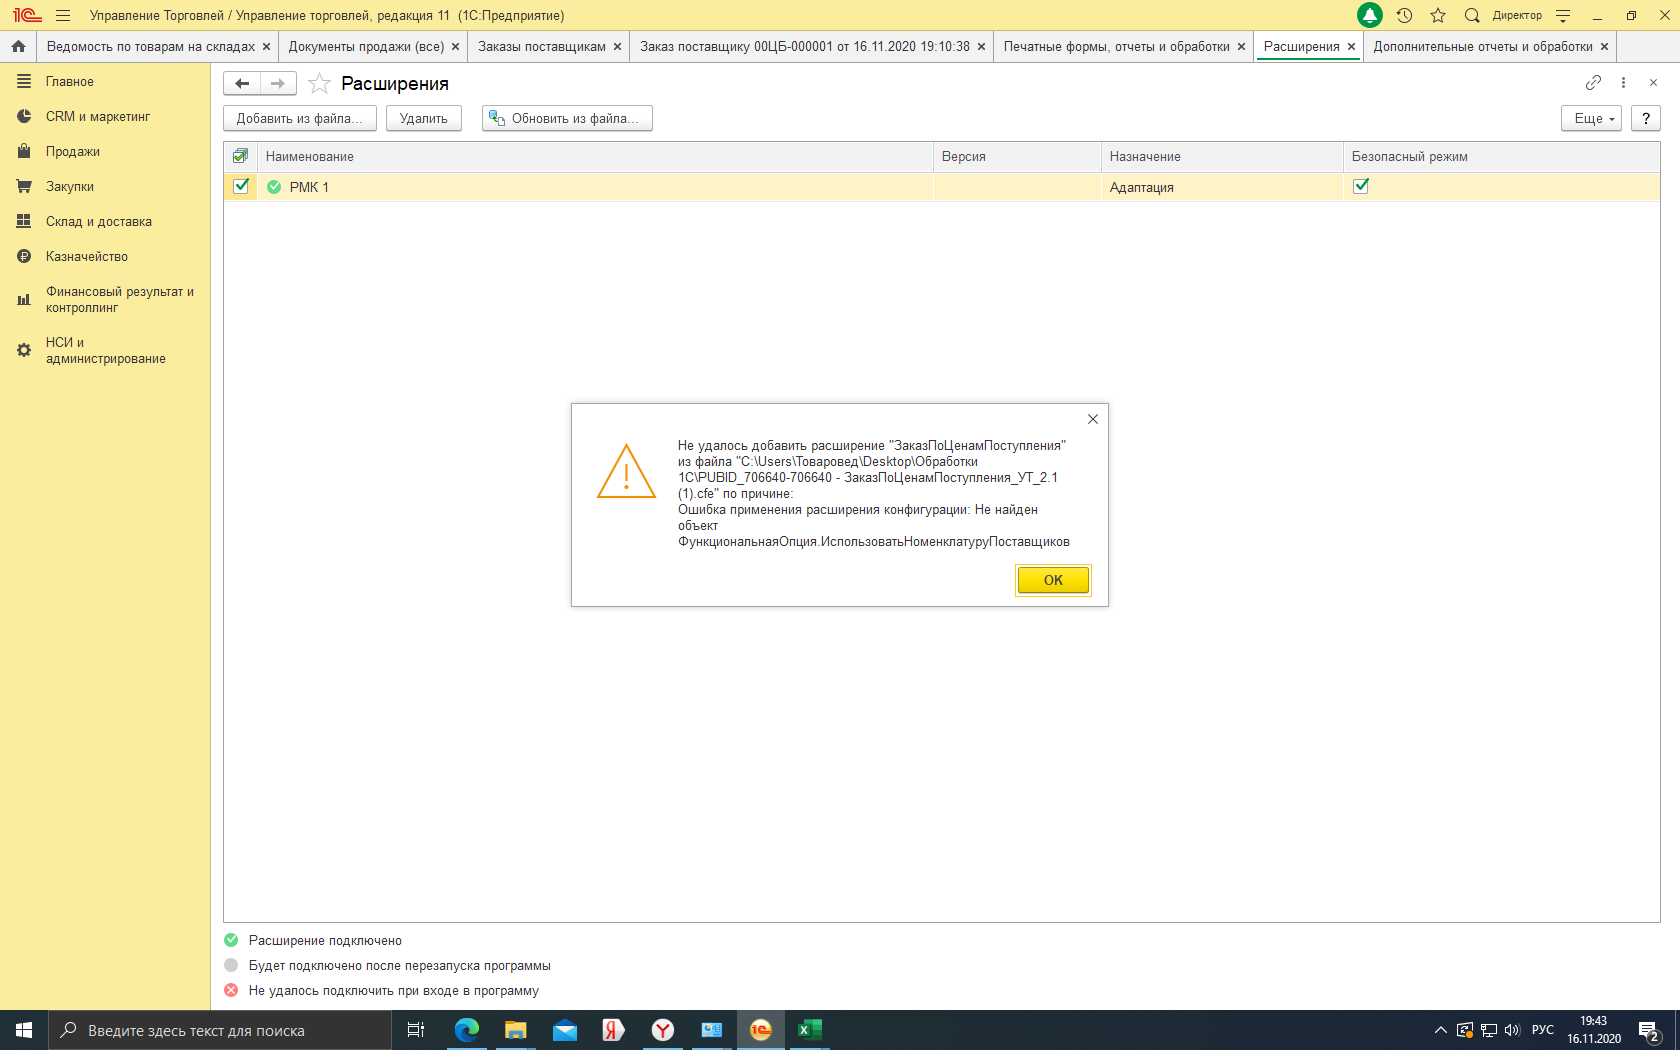Image resolution: width=1680 pixels, height=1050 pixels.
Task: Open the Mail app from taskbar
Action: click(x=565, y=1030)
